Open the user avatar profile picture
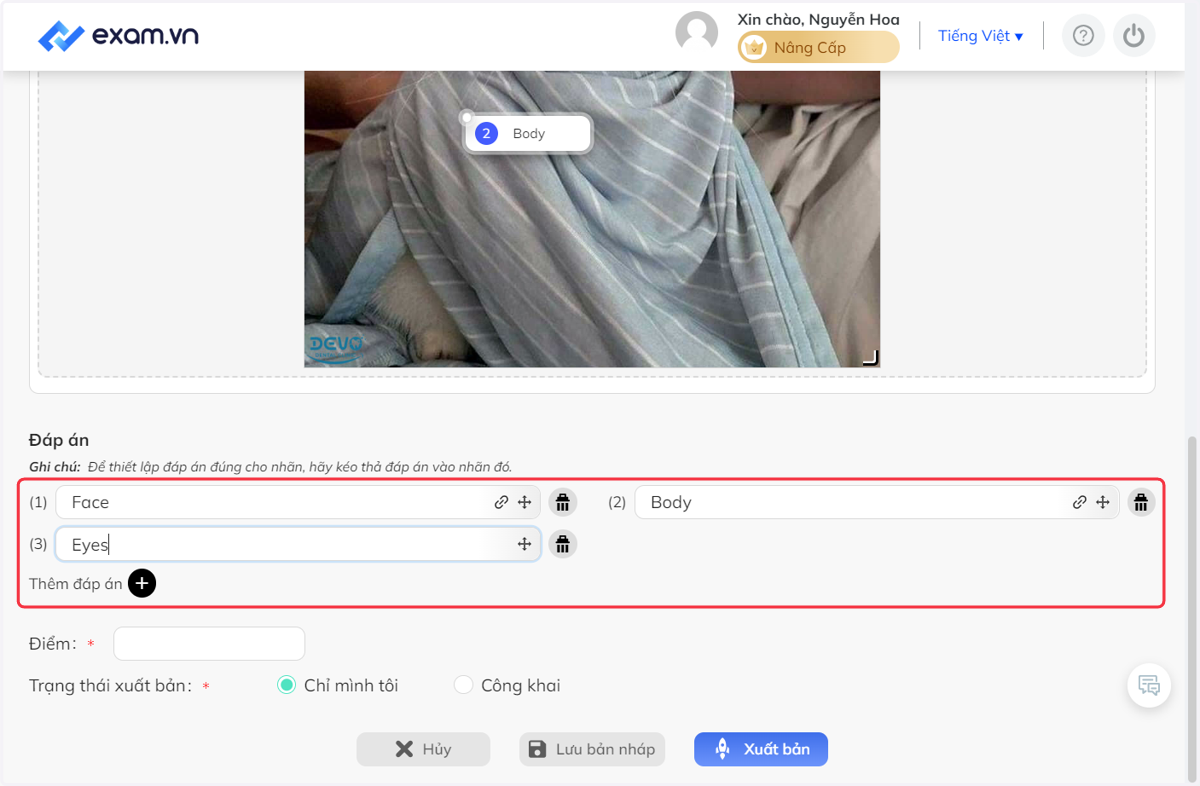 (x=697, y=33)
